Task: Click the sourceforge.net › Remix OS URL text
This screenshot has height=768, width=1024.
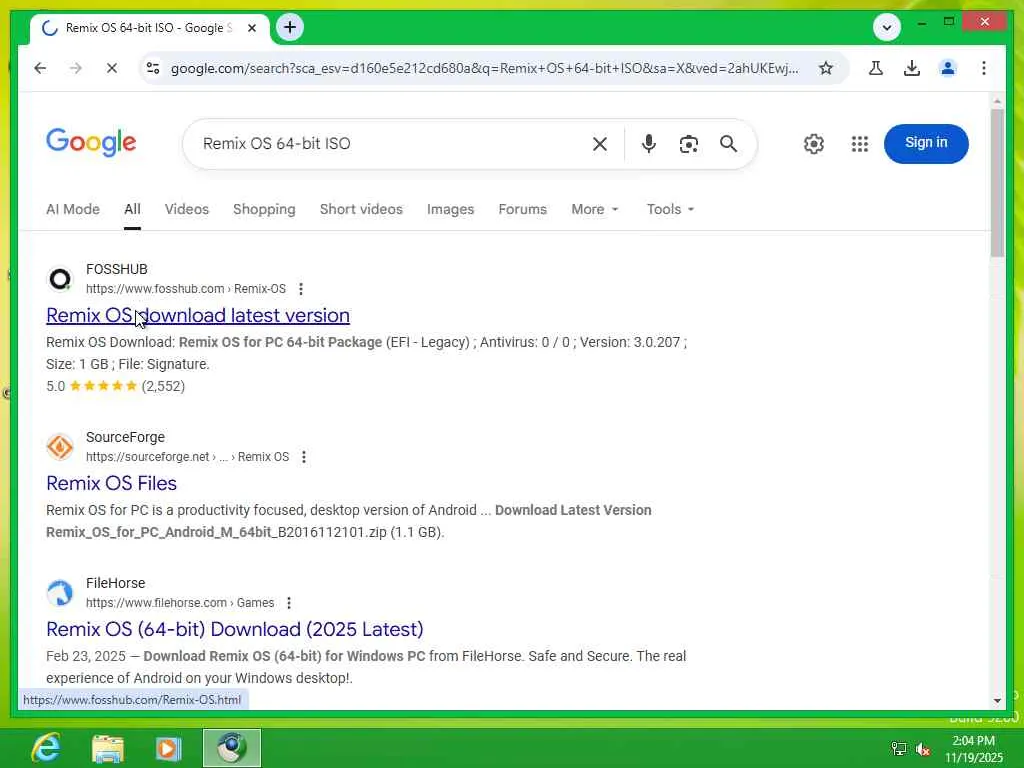Action: coord(187,456)
